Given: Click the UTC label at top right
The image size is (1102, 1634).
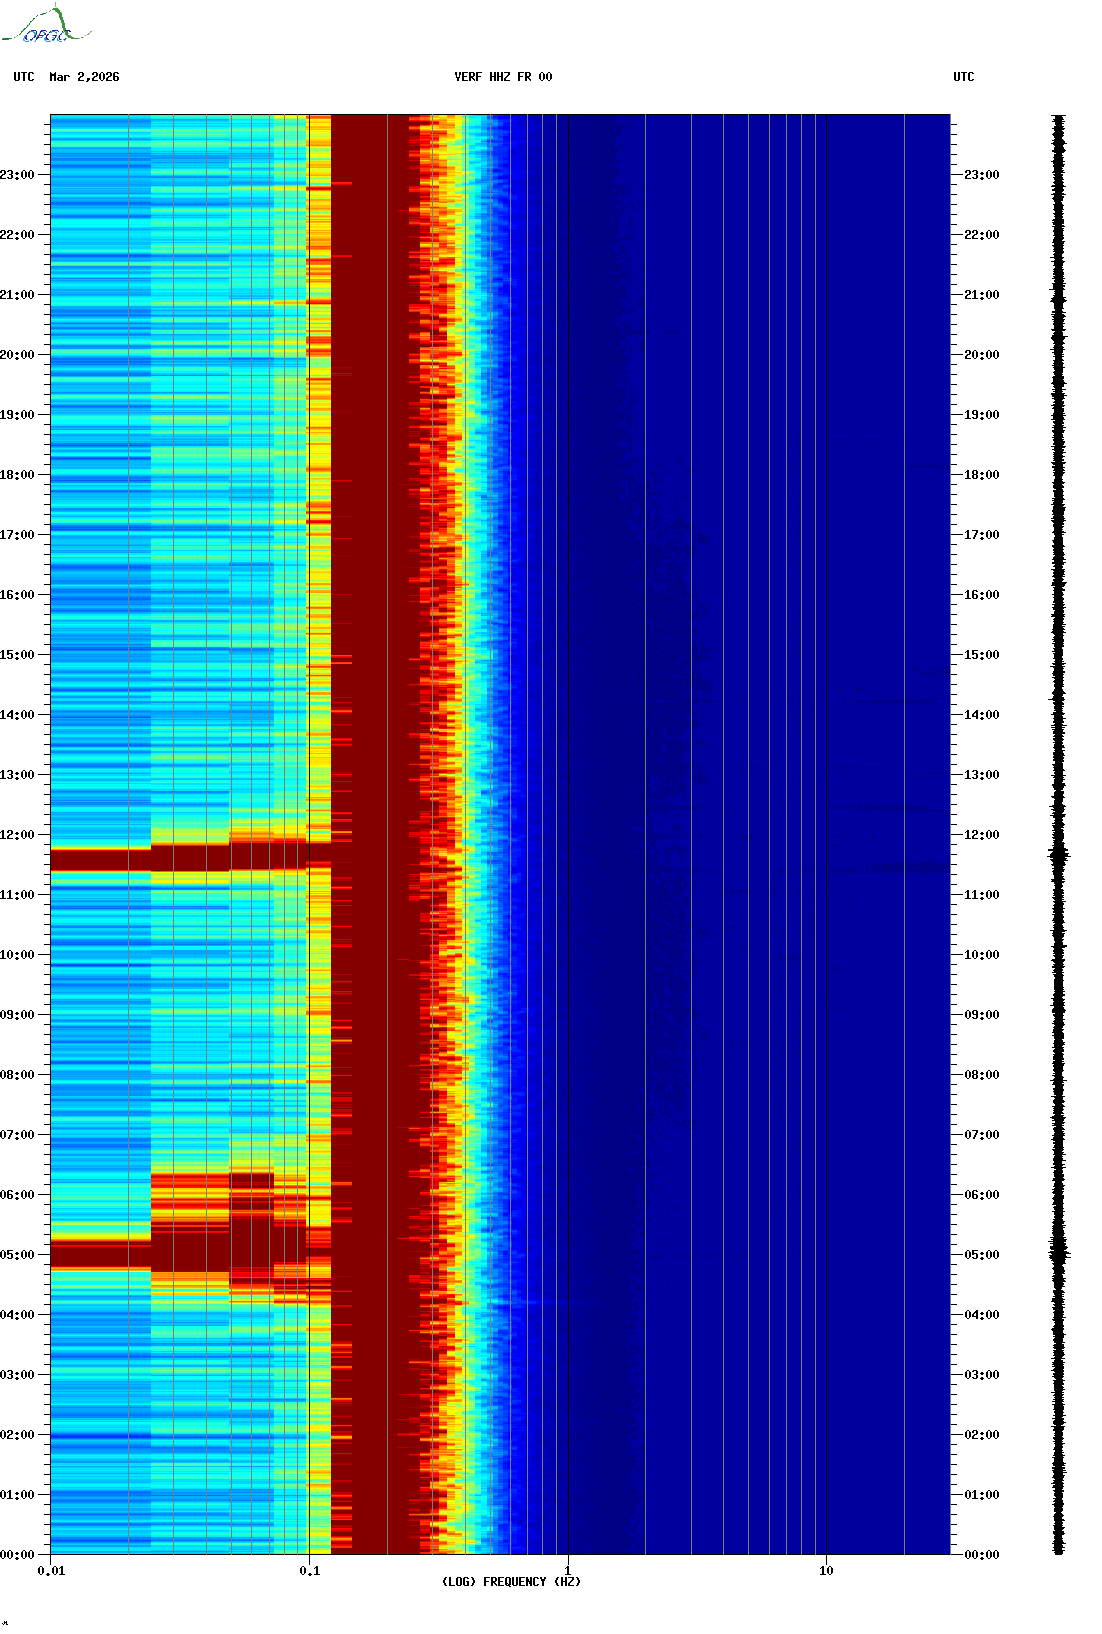Looking at the screenshot, I should (963, 77).
